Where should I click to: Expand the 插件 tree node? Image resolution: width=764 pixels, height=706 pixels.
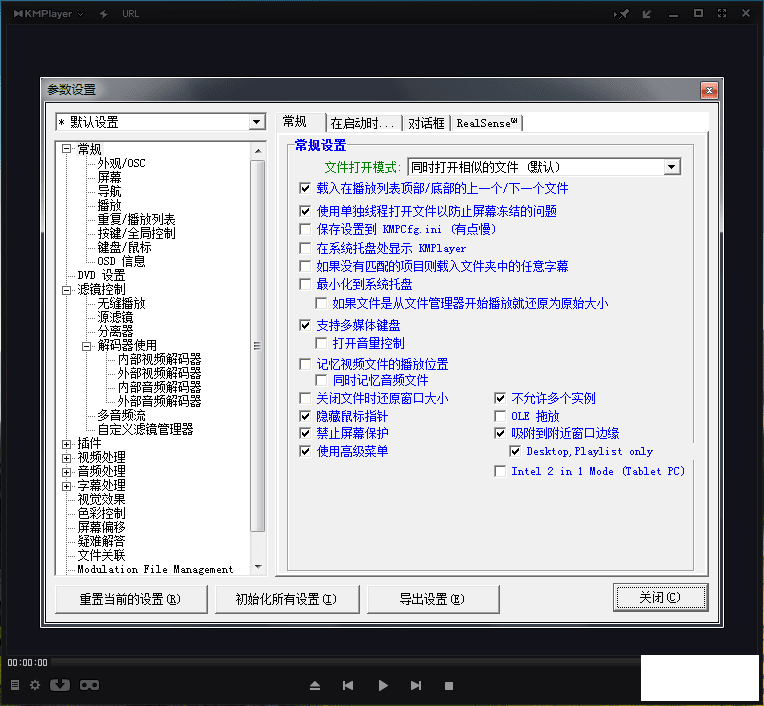66,444
